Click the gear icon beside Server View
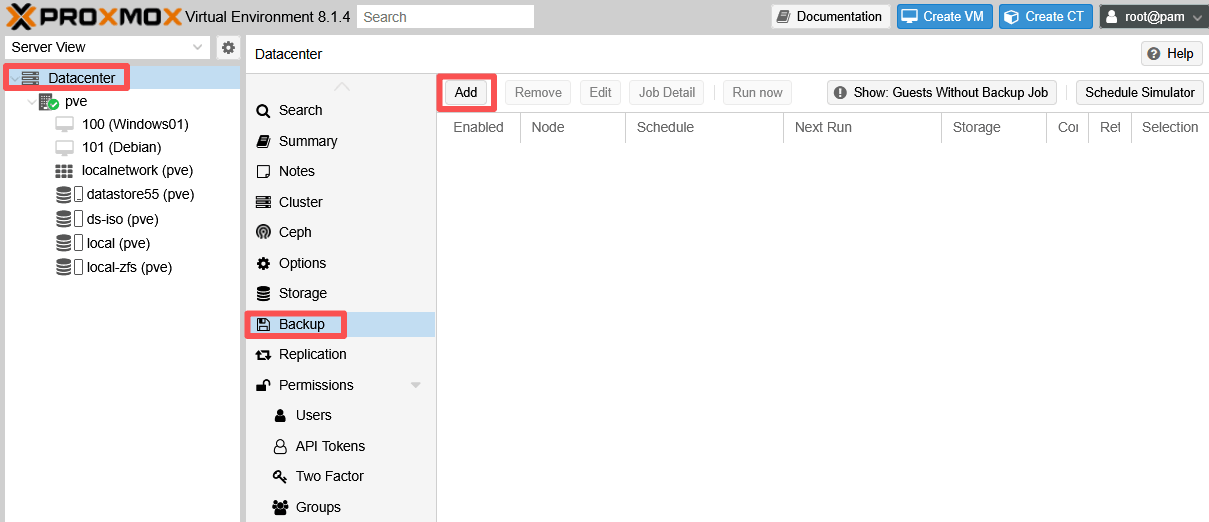 point(228,47)
